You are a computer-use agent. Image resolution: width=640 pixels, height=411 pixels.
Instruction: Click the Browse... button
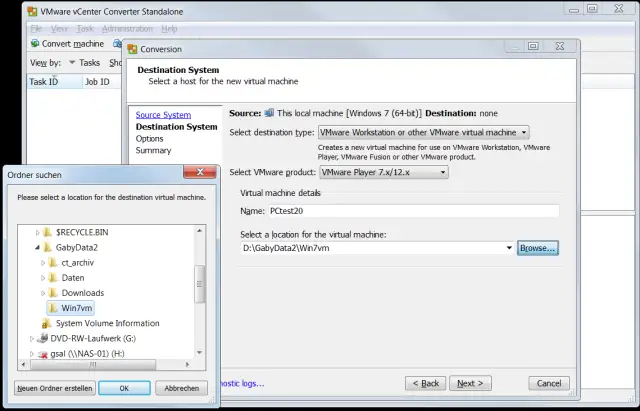pos(538,248)
